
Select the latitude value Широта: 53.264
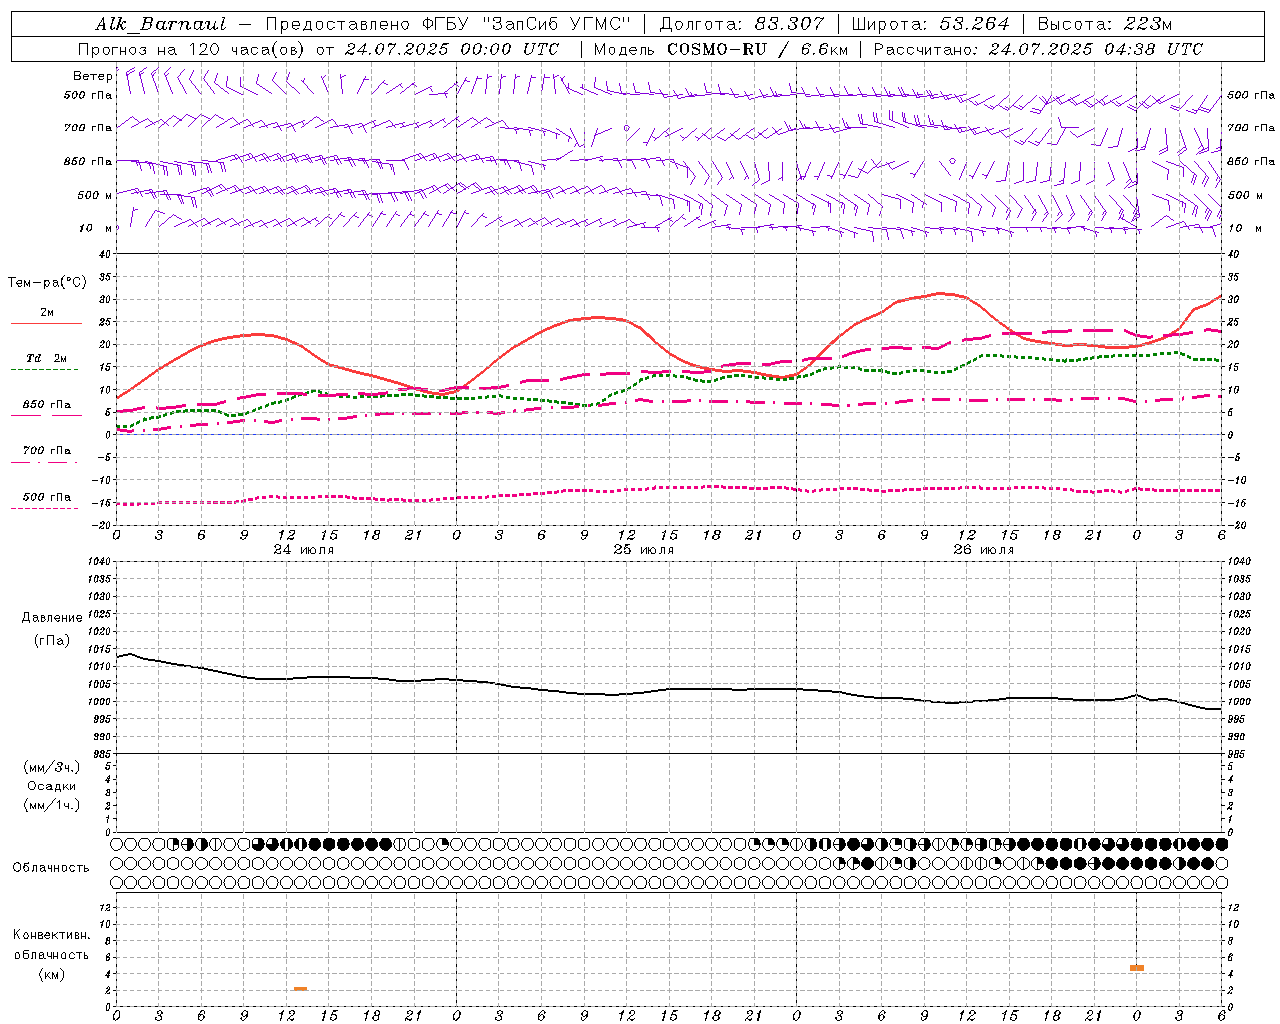pyautogui.click(x=931, y=24)
